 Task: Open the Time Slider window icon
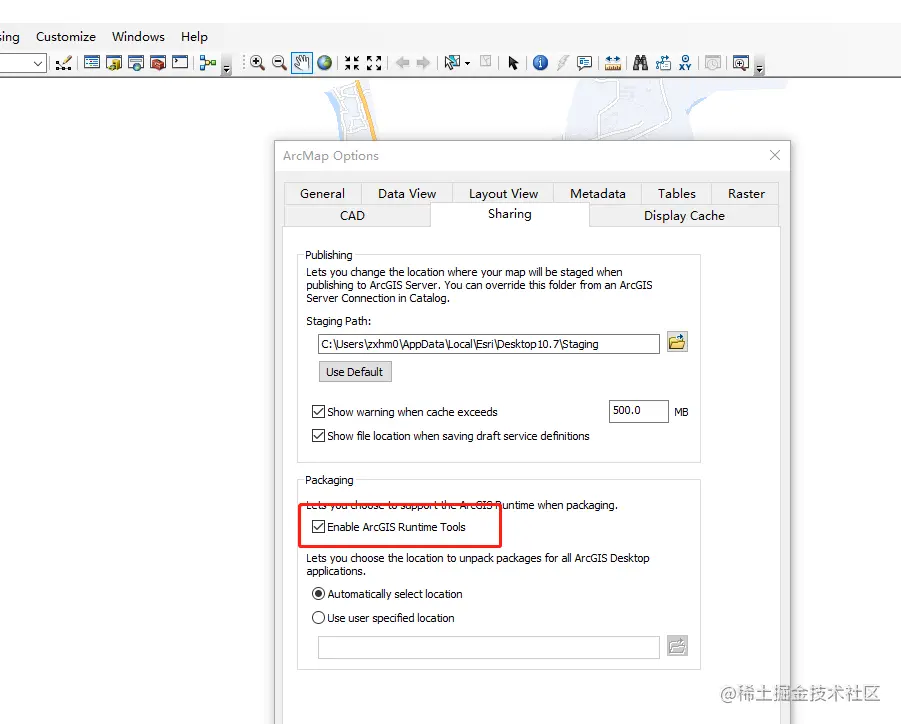[713, 63]
